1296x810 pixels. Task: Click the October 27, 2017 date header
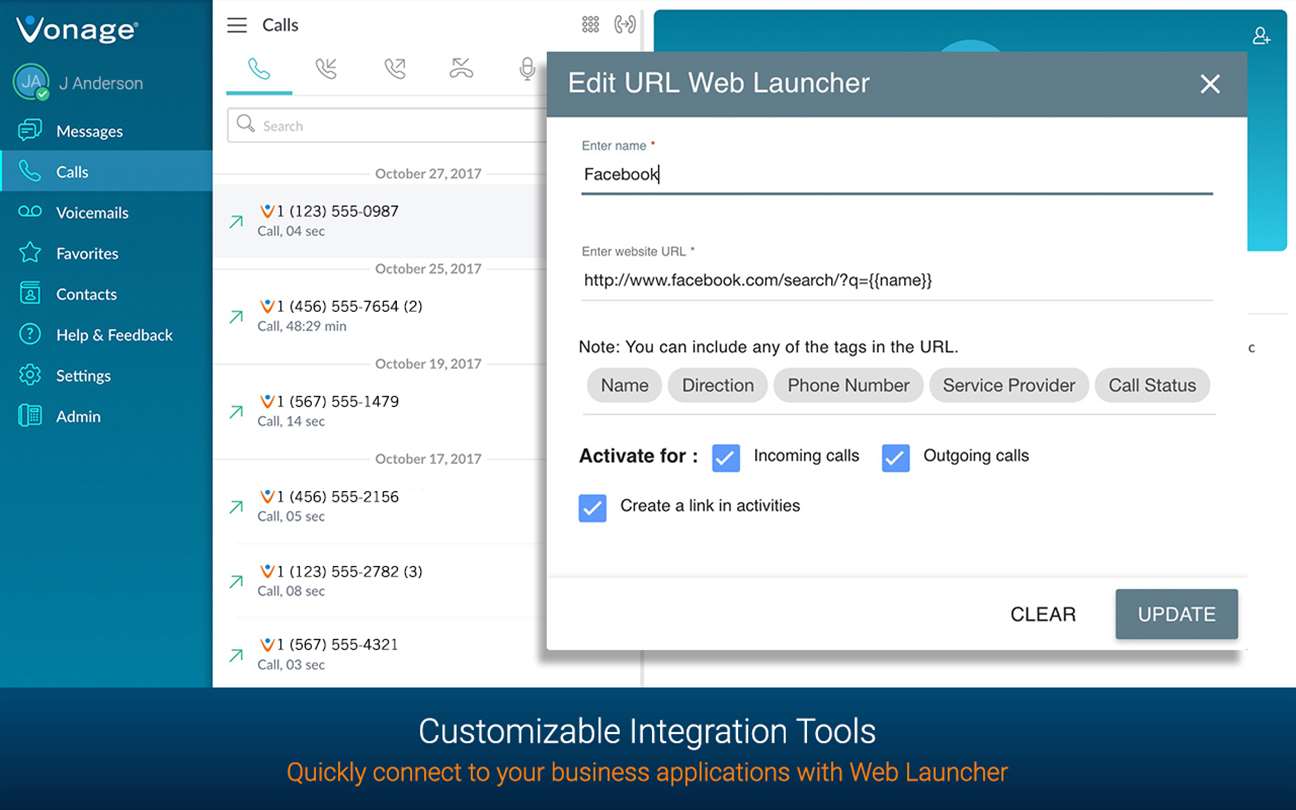428,173
